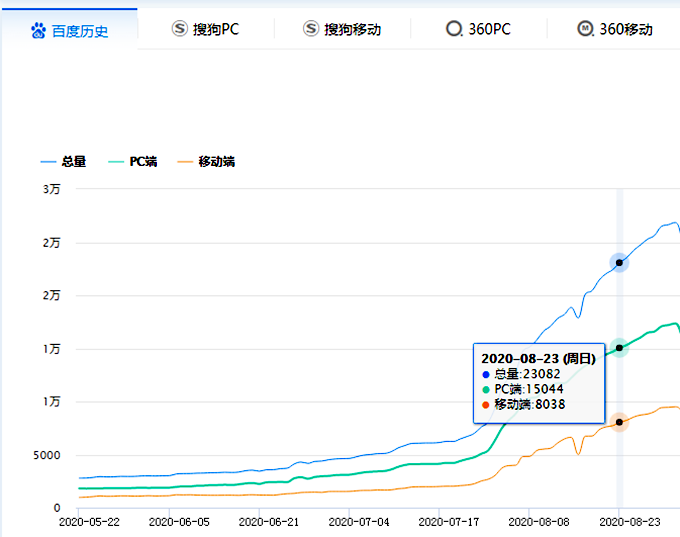Image resolution: width=680 pixels, height=537 pixels.
Task: Hide the PC端 series via legend
Action: click(x=133, y=161)
